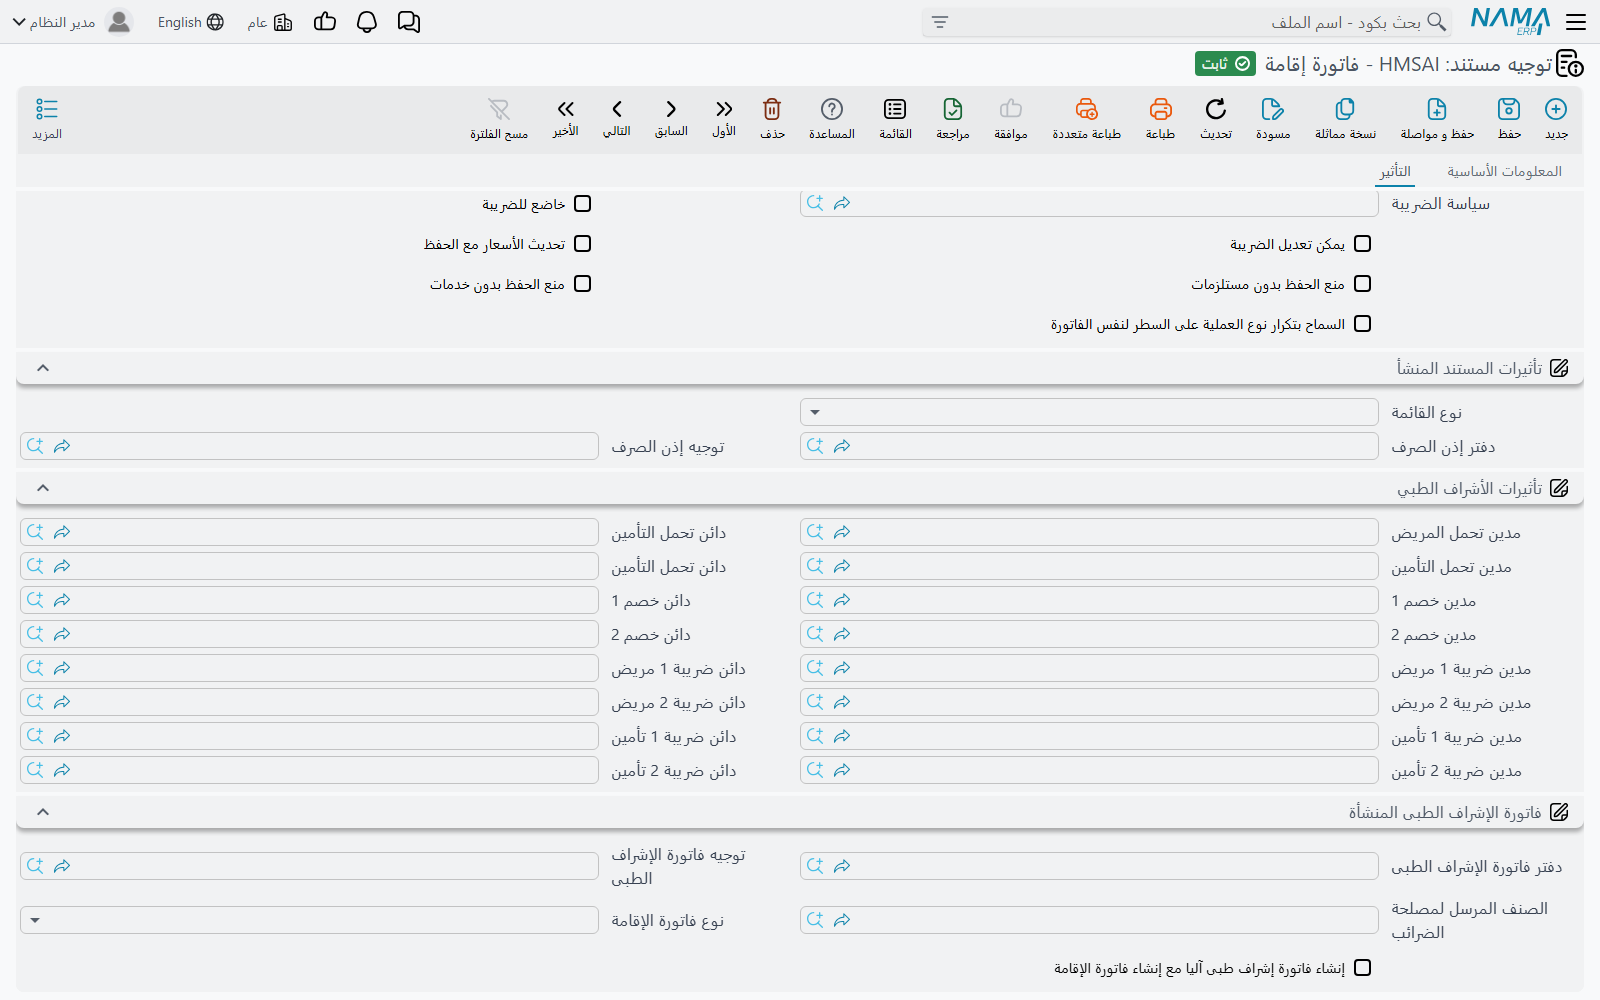Open مدير النظام user menu
This screenshot has height=1000, width=1600.
click(x=72, y=22)
